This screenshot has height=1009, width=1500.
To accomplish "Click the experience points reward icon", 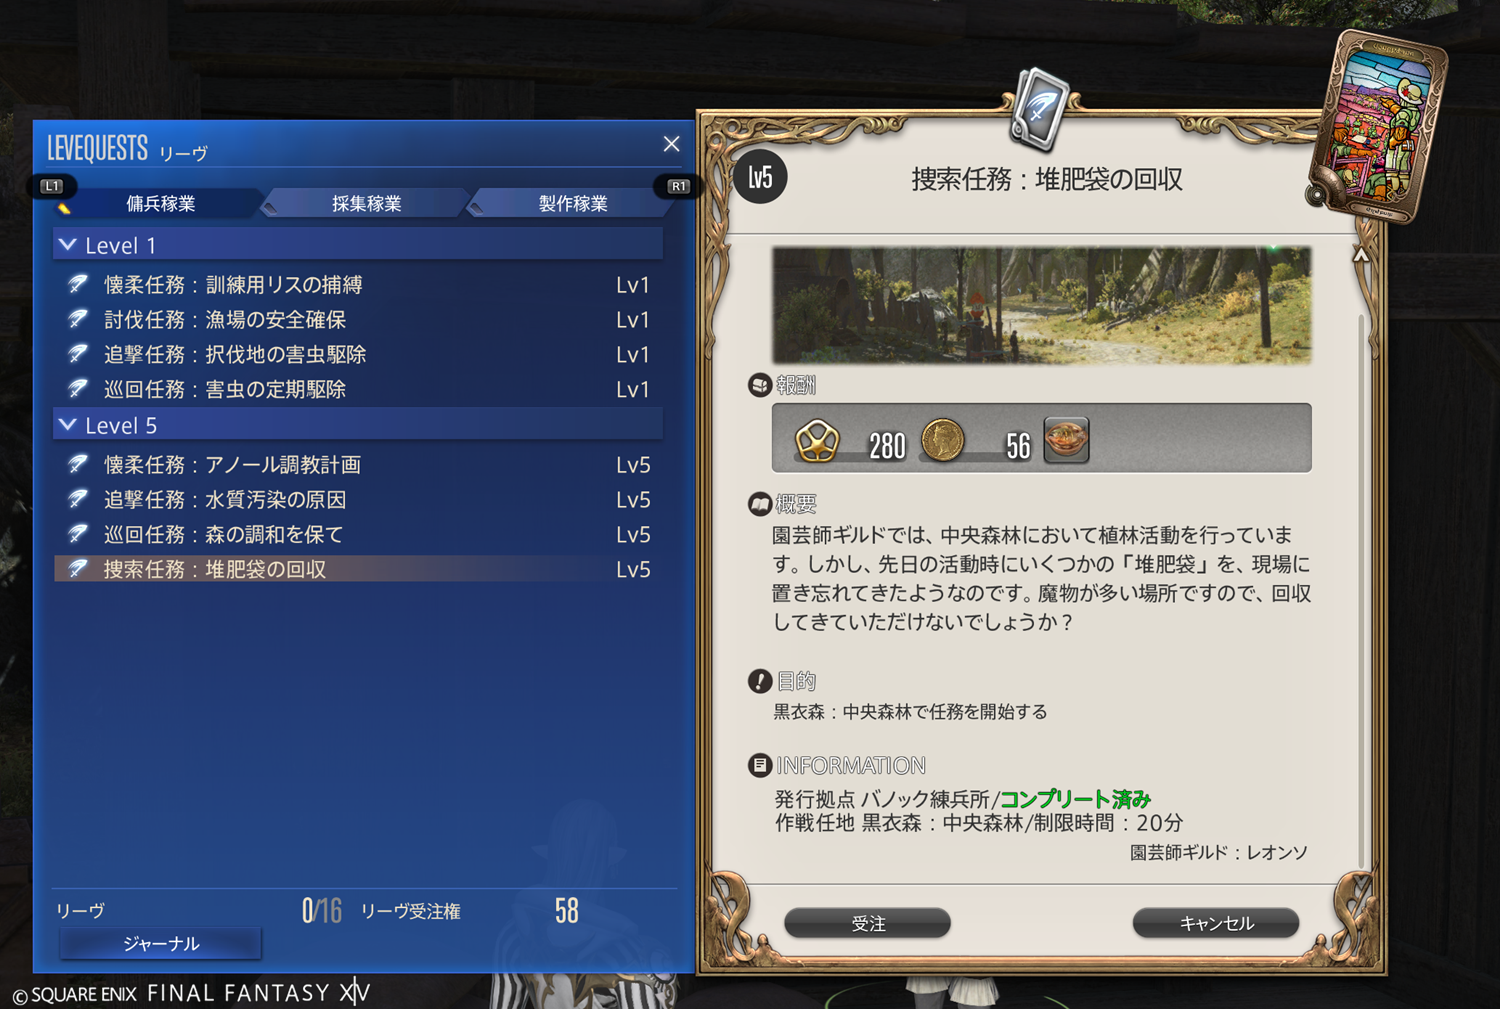I will pyautogui.click(x=817, y=441).
